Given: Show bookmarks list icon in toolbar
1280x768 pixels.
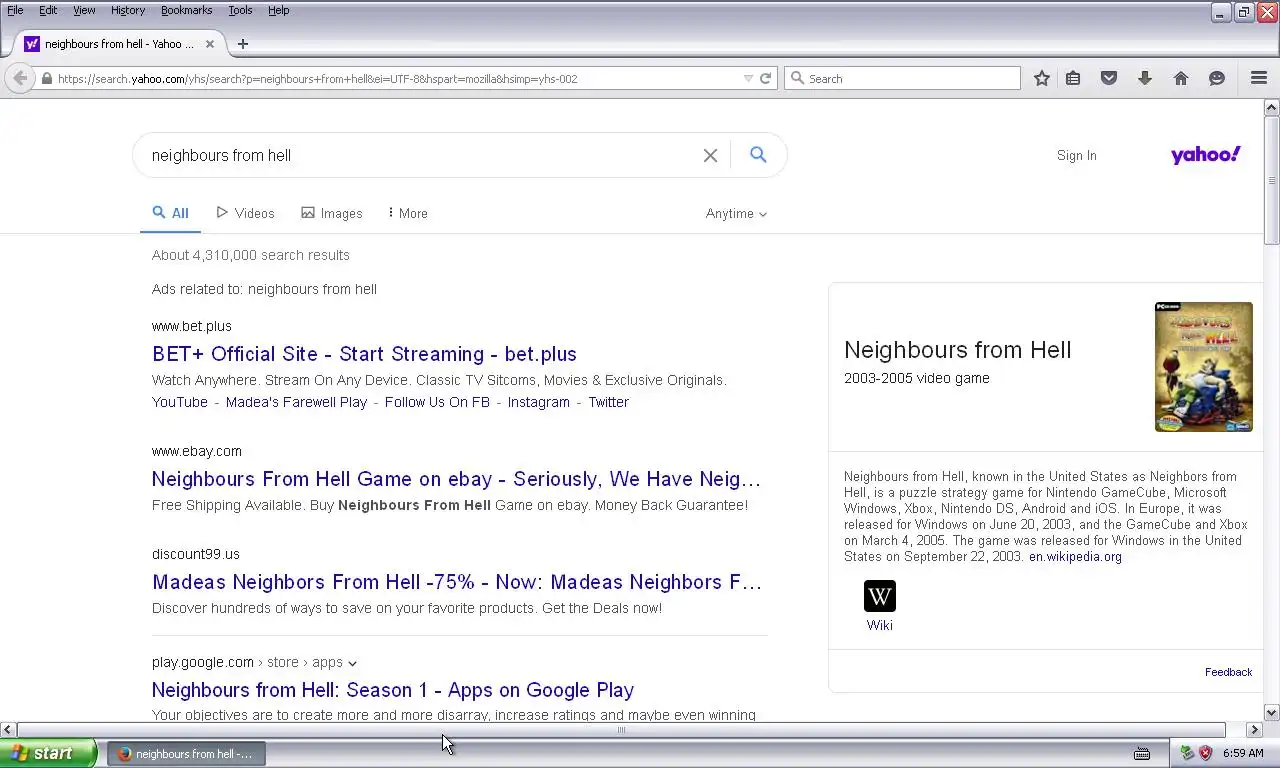Looking at the screenshot, I should tap(1073, 78).
